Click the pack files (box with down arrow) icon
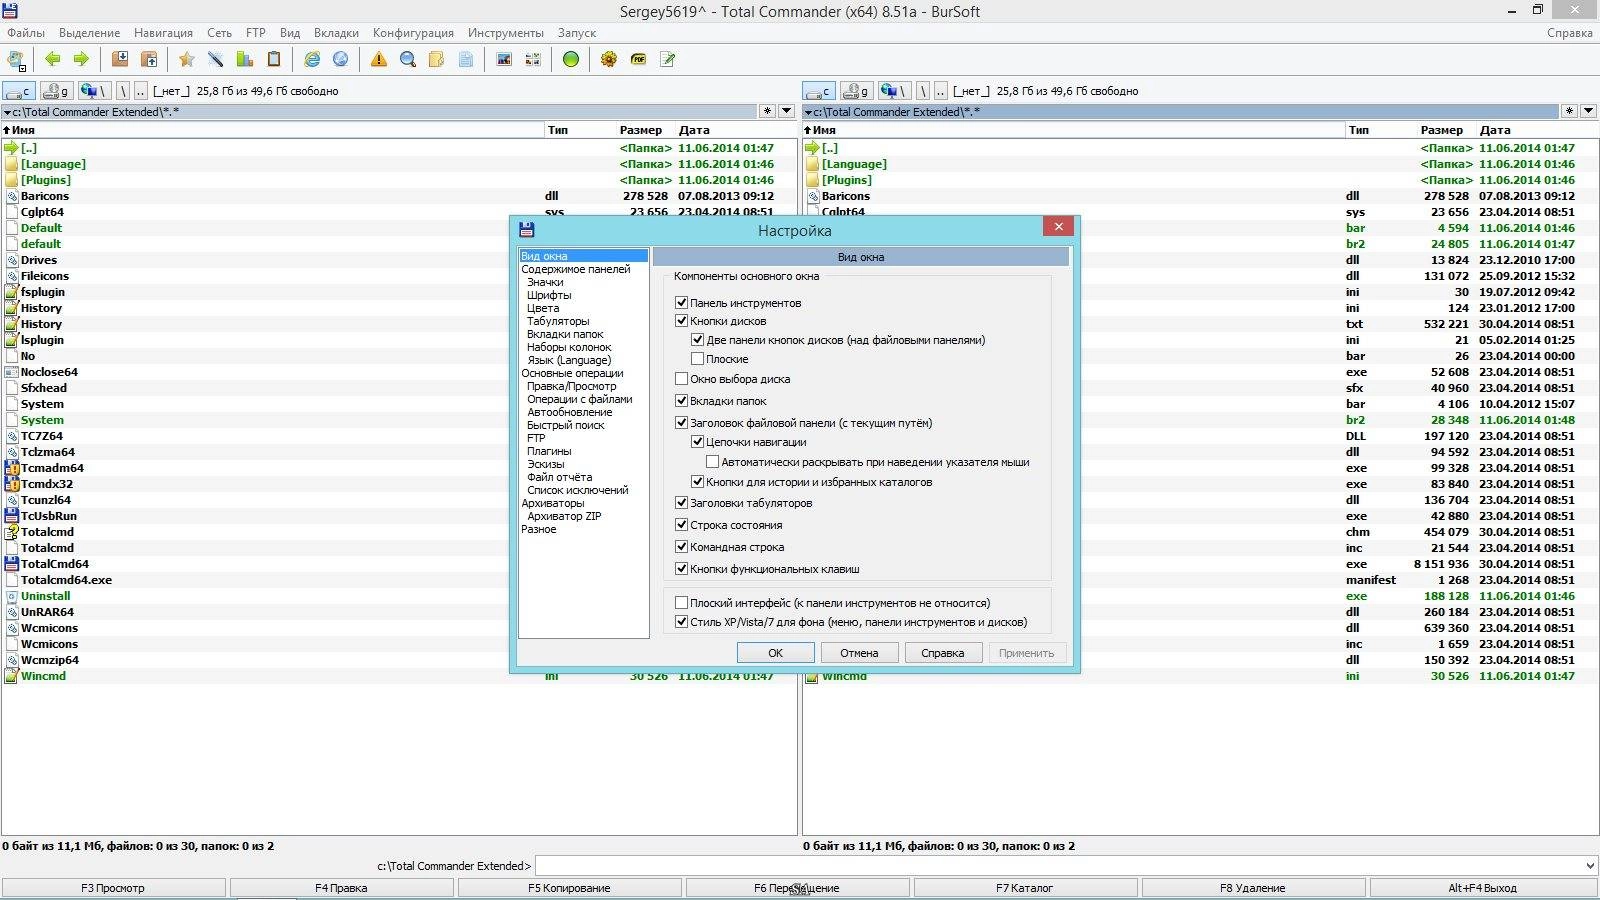 [120, 59]
